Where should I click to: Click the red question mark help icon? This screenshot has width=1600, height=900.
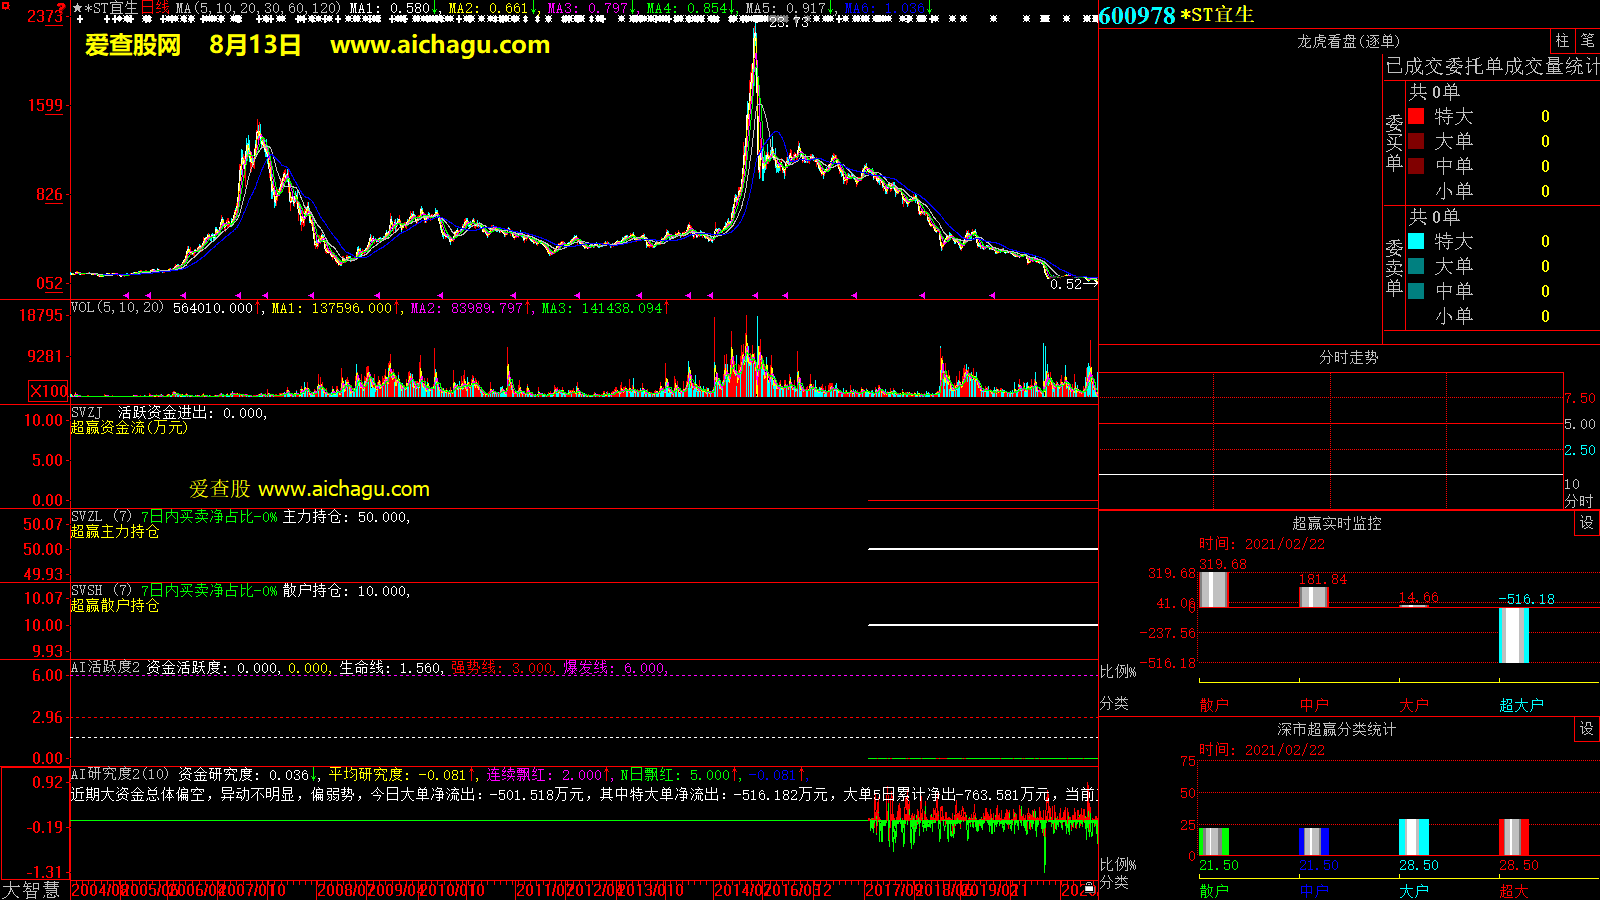(x=61, y=7)
